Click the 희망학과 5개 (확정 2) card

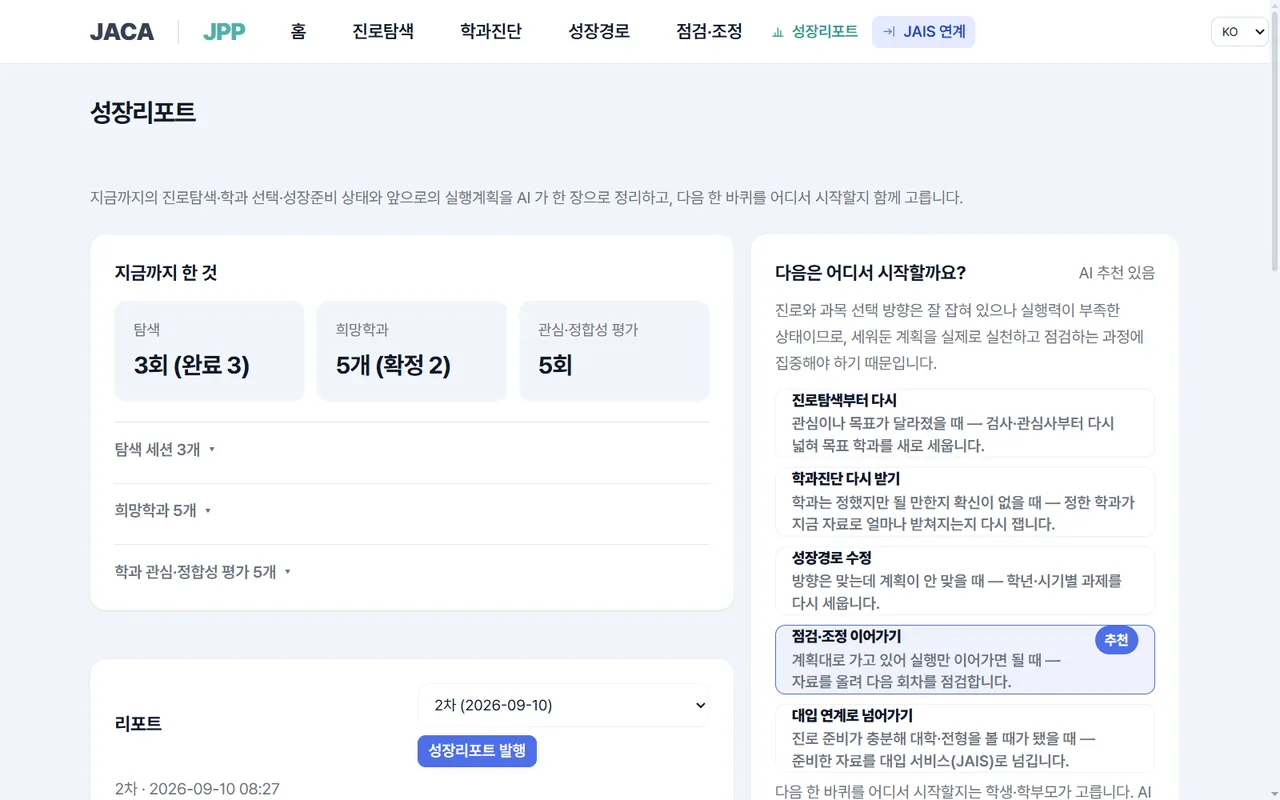pyautogui.click(x=412, y=352)
